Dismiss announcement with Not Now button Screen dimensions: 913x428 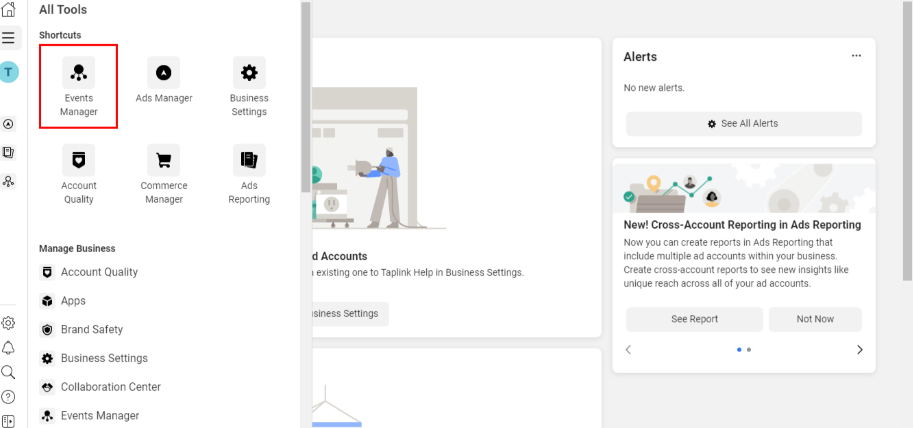tap(815, 319)
